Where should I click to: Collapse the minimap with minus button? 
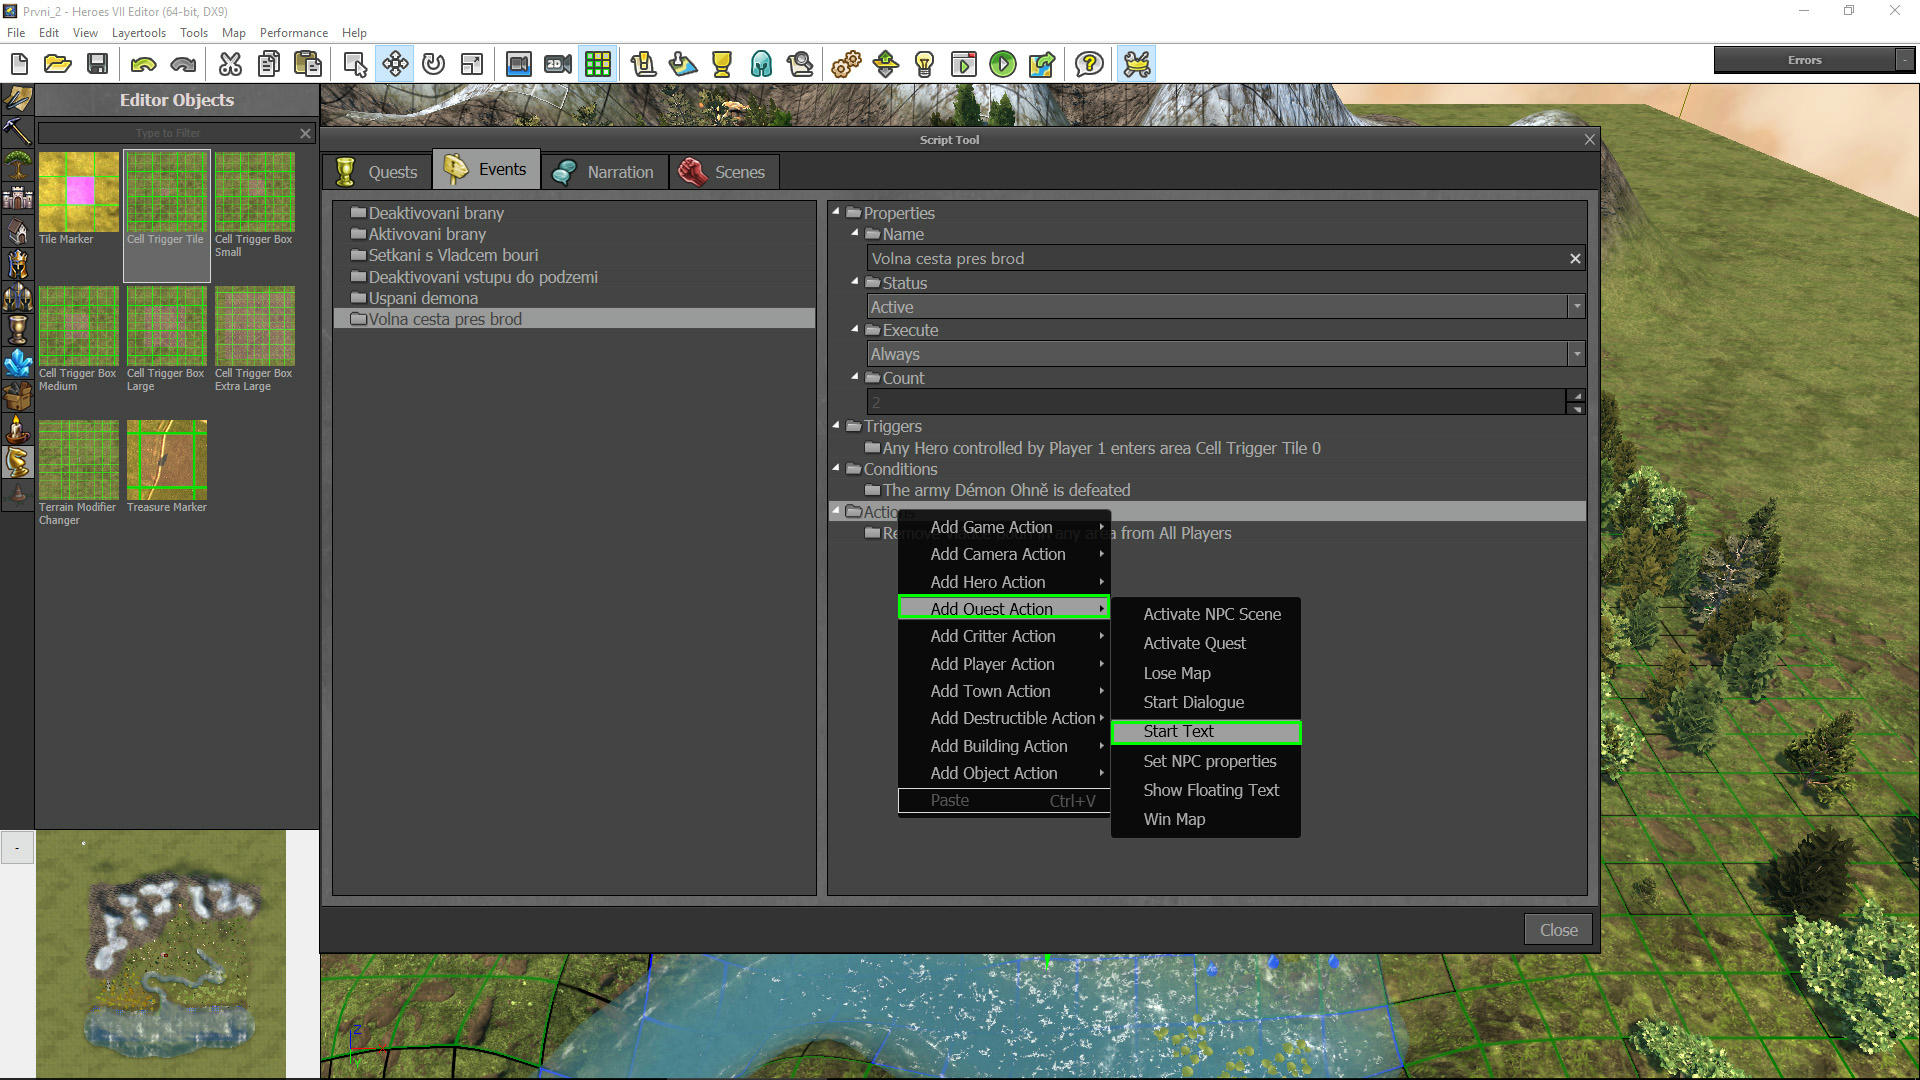point(17,848)
